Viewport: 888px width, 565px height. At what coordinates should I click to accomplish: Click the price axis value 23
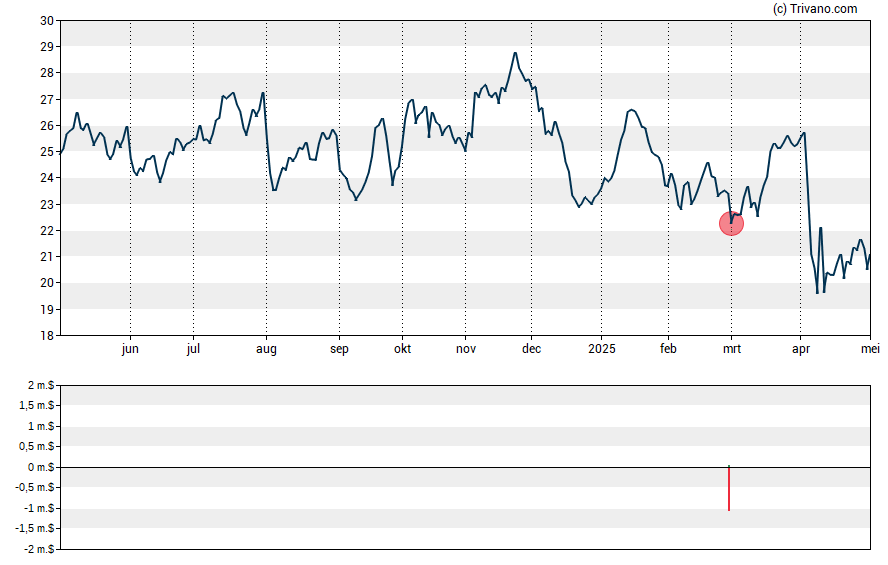click(x=47, y=204)
